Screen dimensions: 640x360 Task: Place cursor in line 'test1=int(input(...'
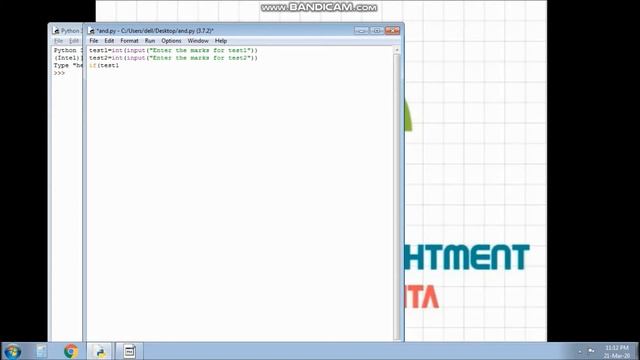point(173,50)
